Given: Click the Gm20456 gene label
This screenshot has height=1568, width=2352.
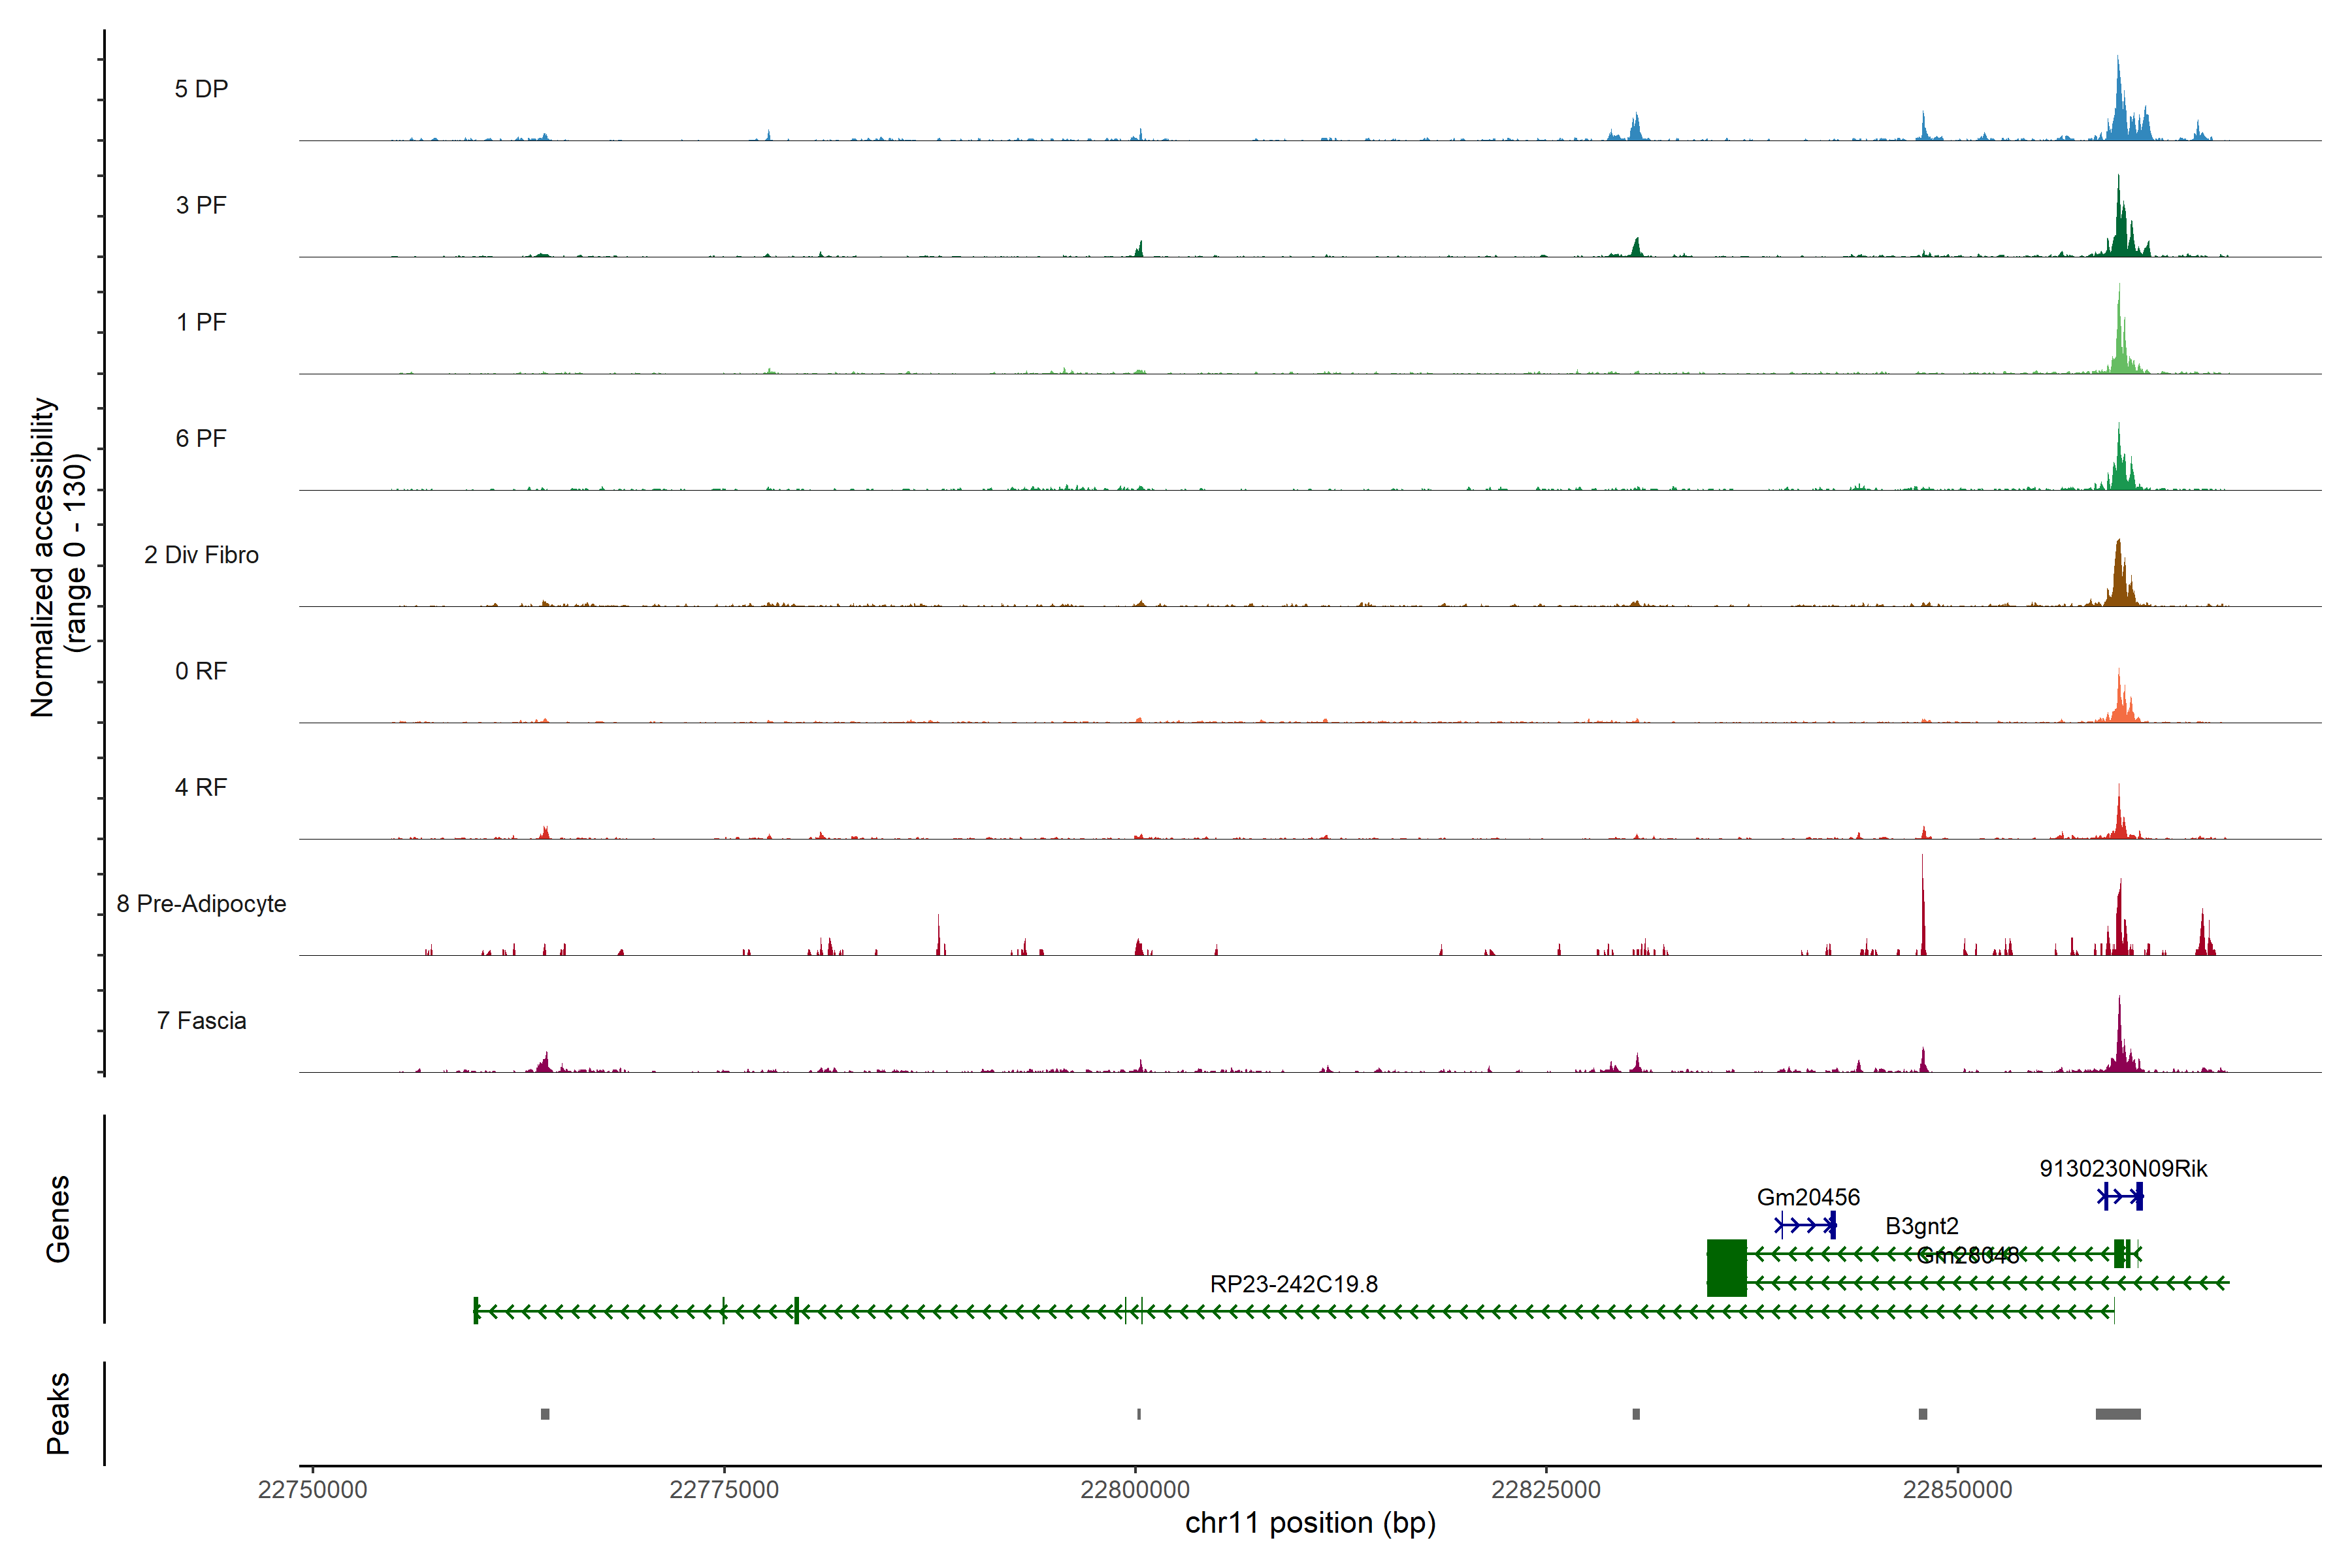Looking at the screenshot, I should pos(1808,1197).
